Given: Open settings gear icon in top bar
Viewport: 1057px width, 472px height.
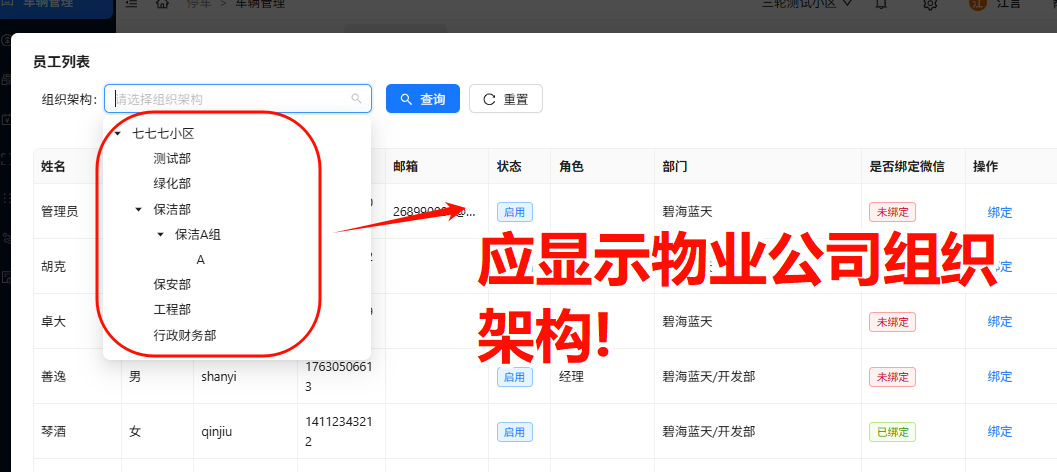Looking at the screenshot, I should tap(930, 4).
